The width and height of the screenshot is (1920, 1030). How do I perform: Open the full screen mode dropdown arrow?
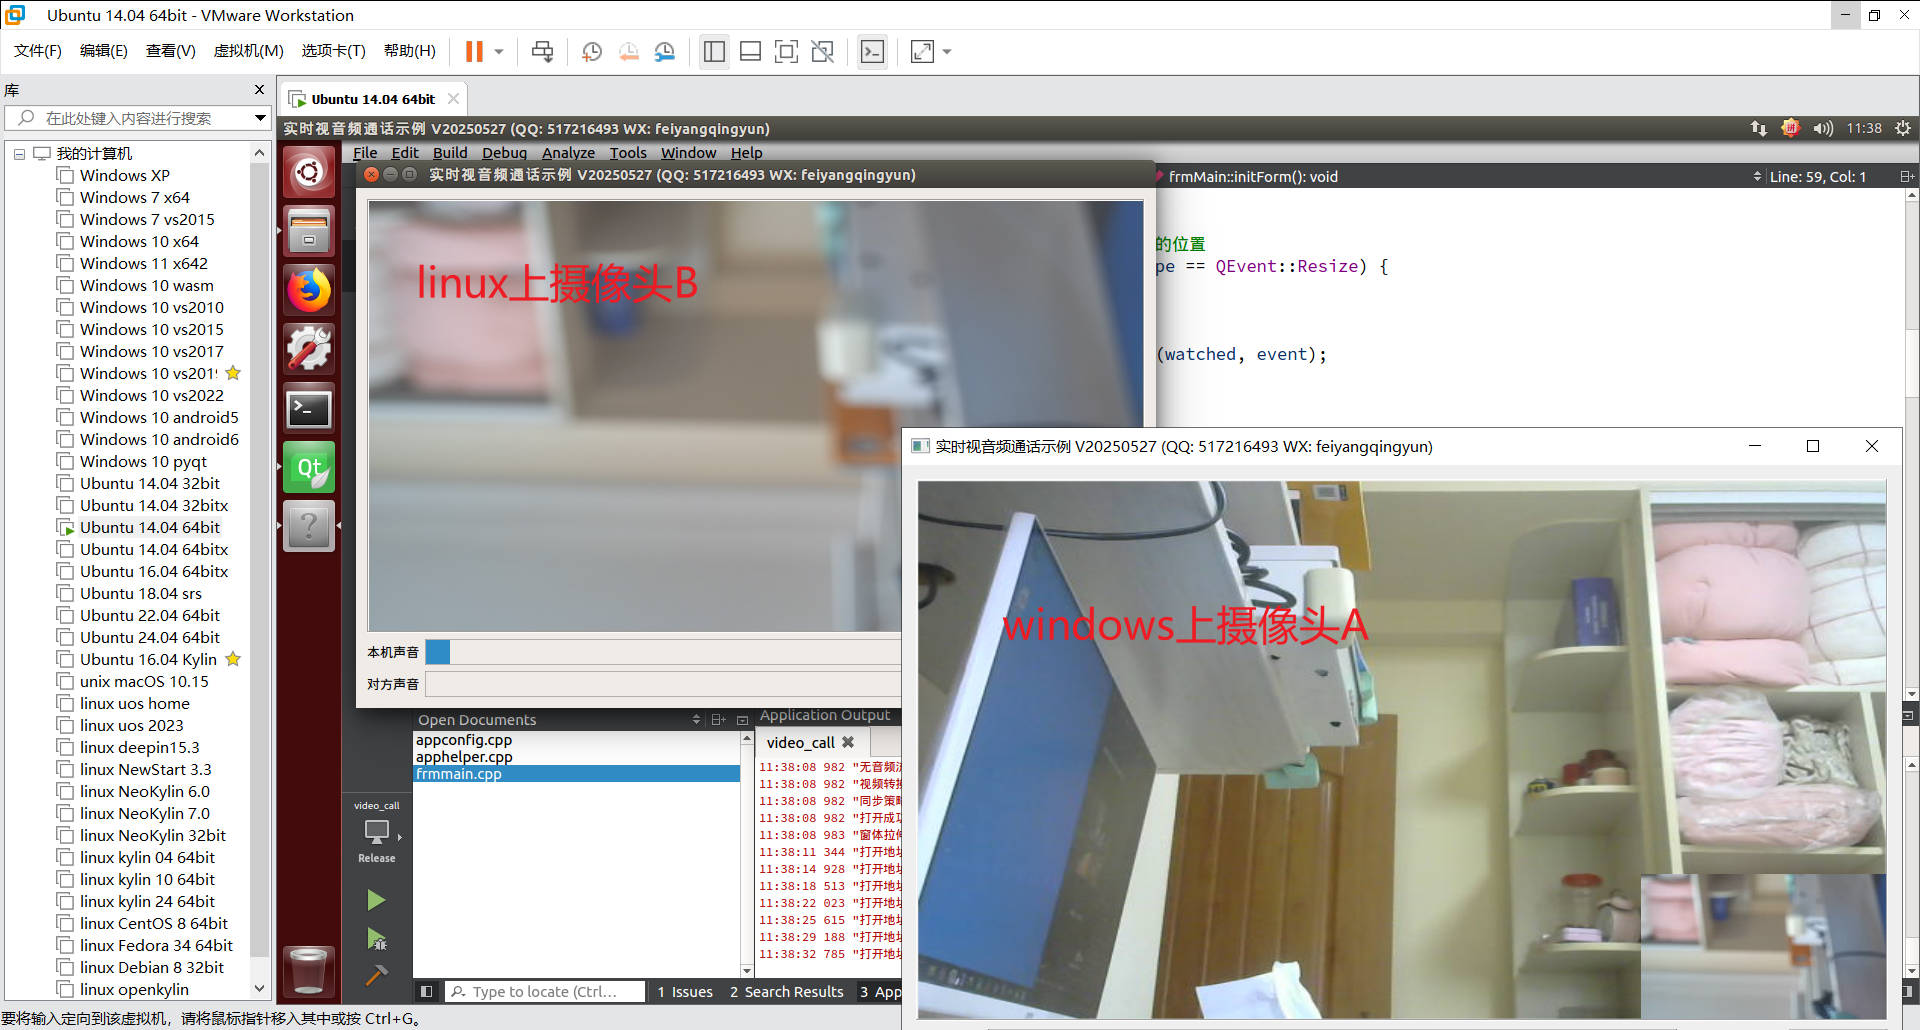coord(946,51)
